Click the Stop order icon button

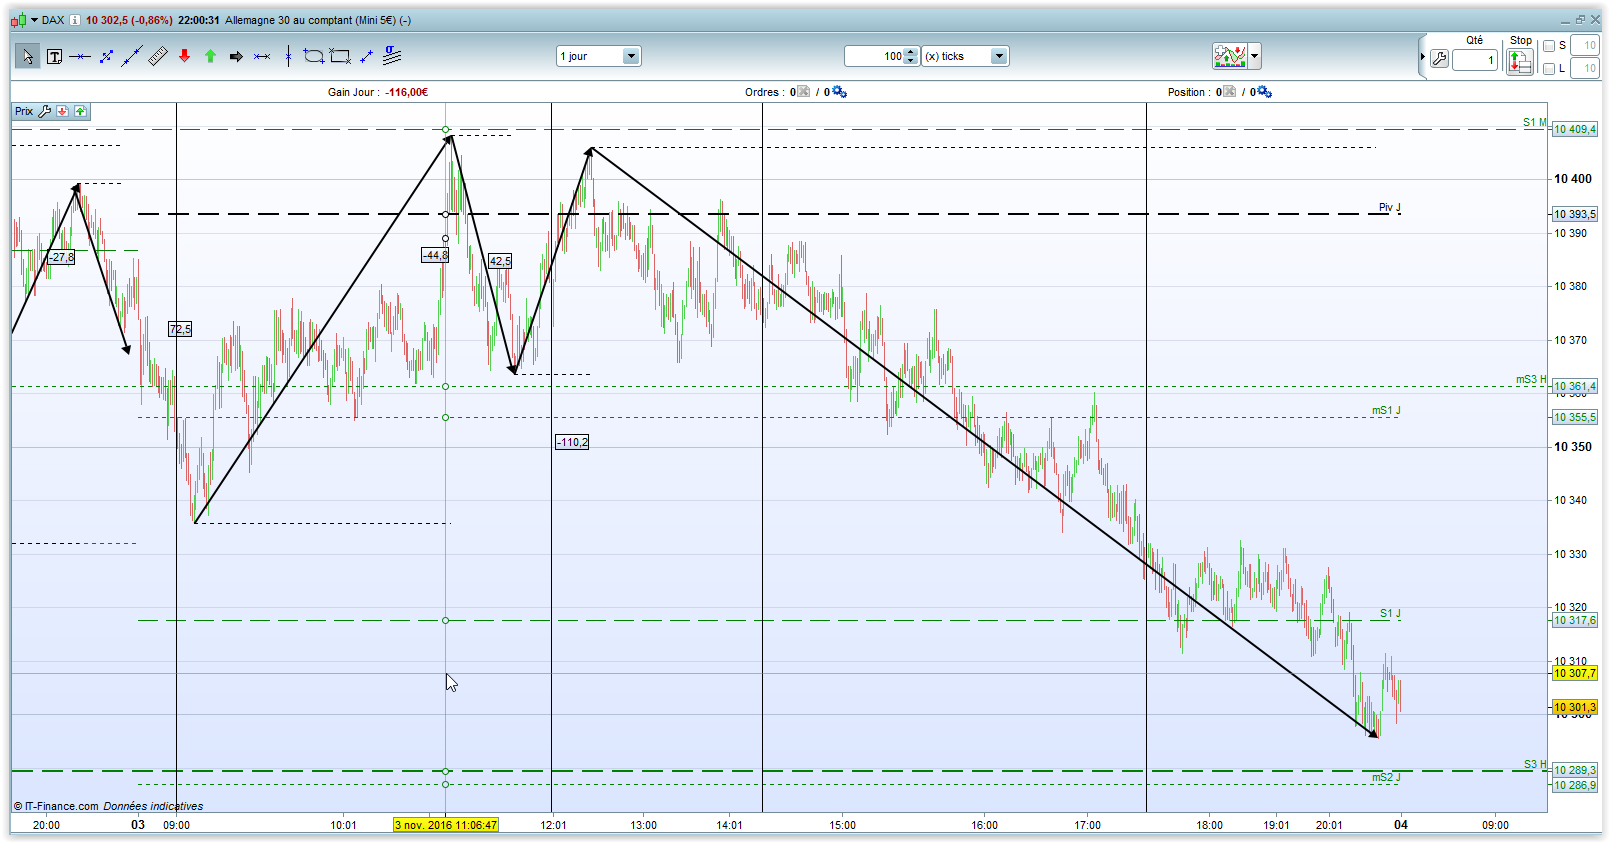click(1520, 61)
